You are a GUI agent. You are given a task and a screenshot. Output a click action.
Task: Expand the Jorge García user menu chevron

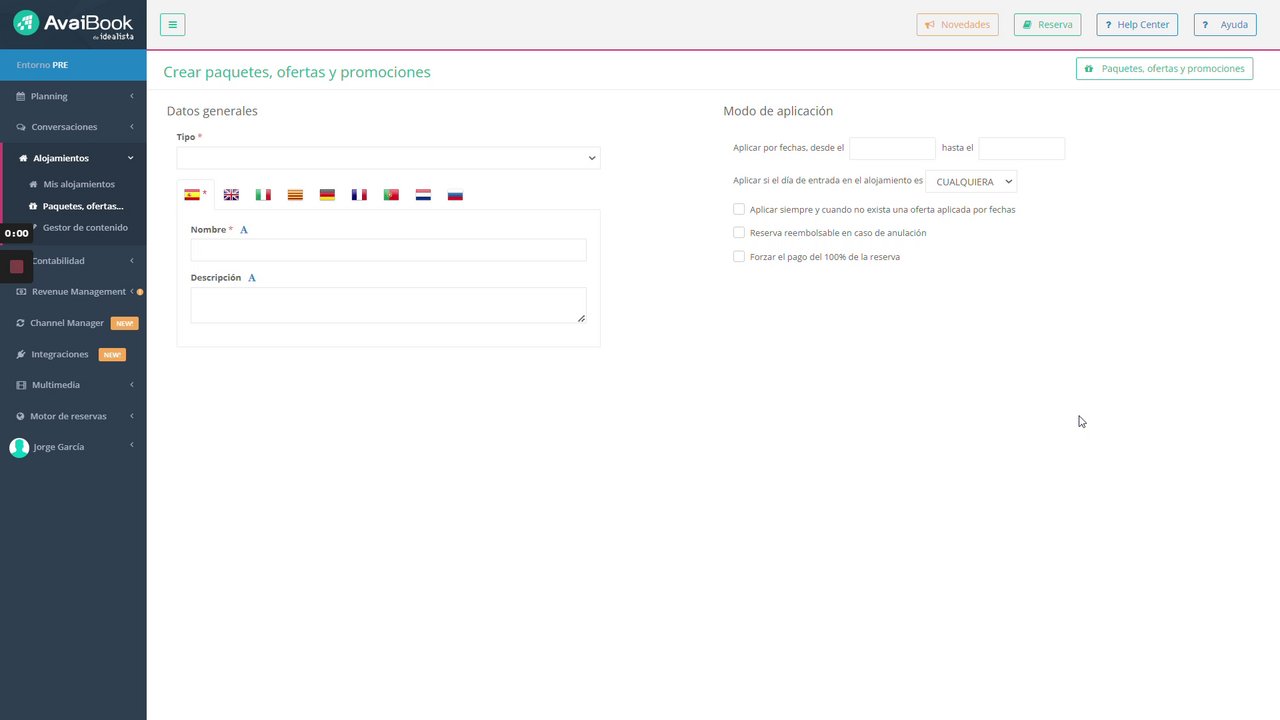coord(132,445)
